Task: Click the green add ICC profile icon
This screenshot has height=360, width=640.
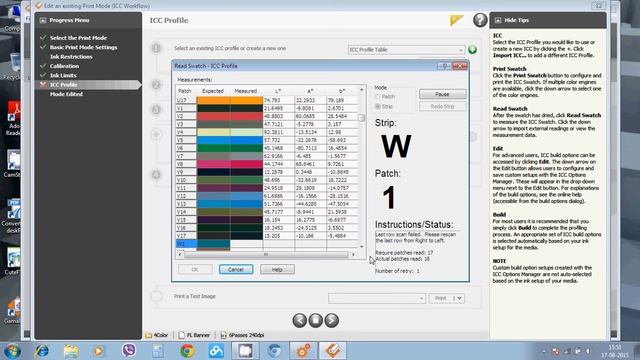Action: click(472, 50)
